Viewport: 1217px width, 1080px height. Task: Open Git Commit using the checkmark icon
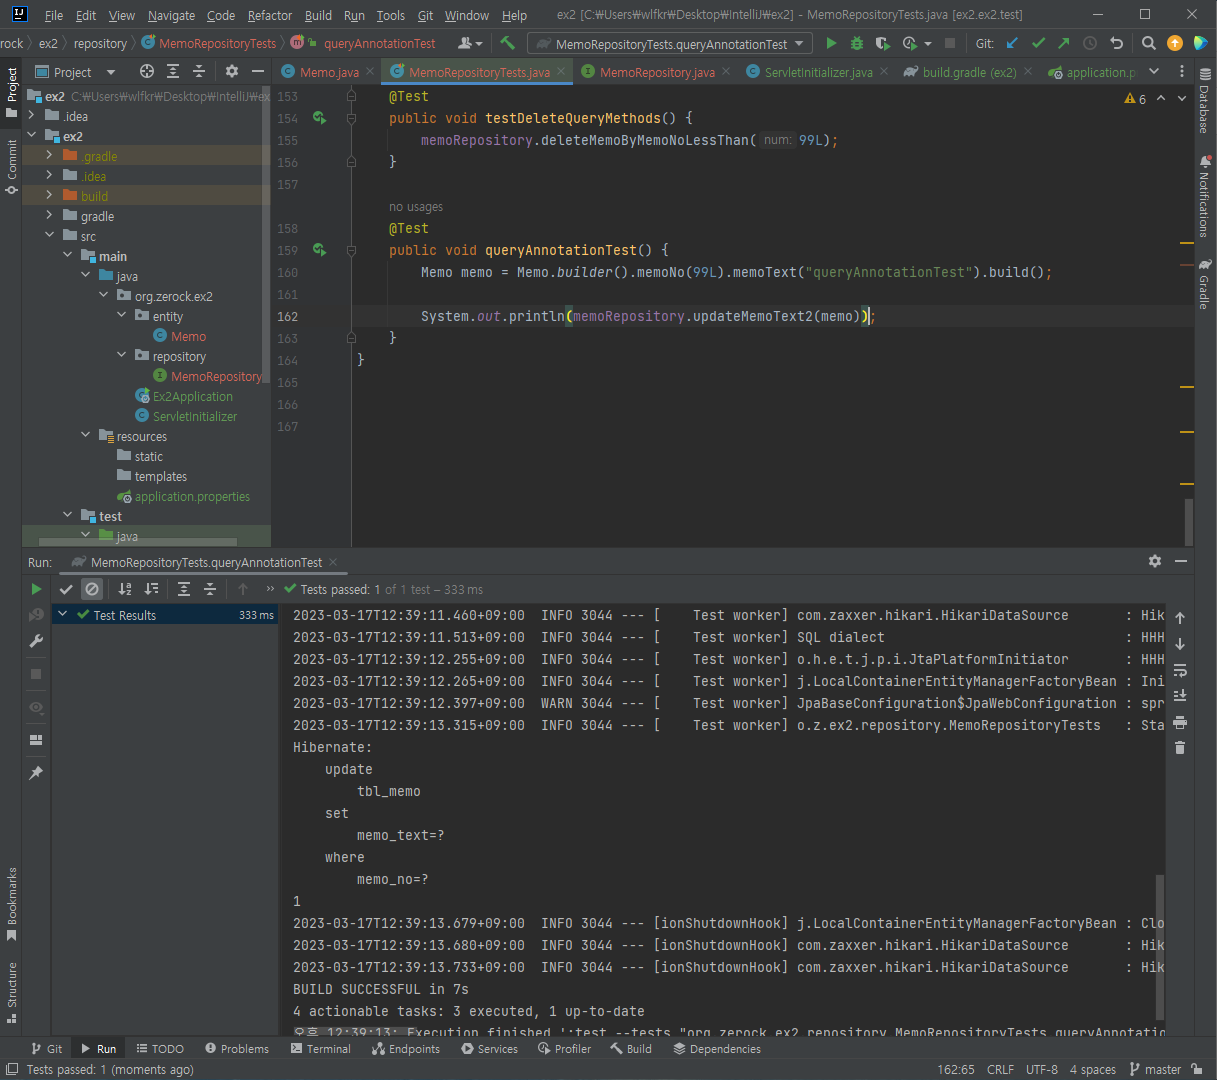(1038, 43)
